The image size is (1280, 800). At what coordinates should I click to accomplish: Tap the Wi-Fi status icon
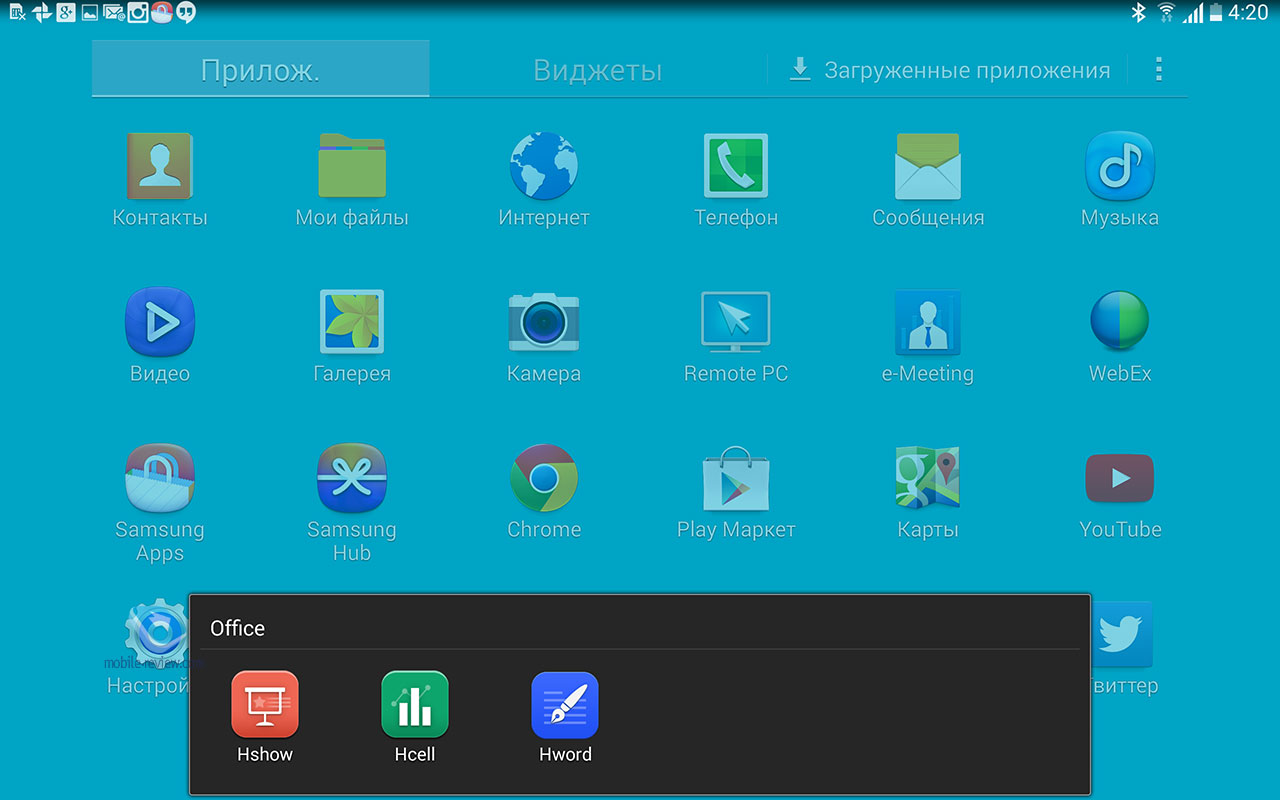pos(1166,13)
